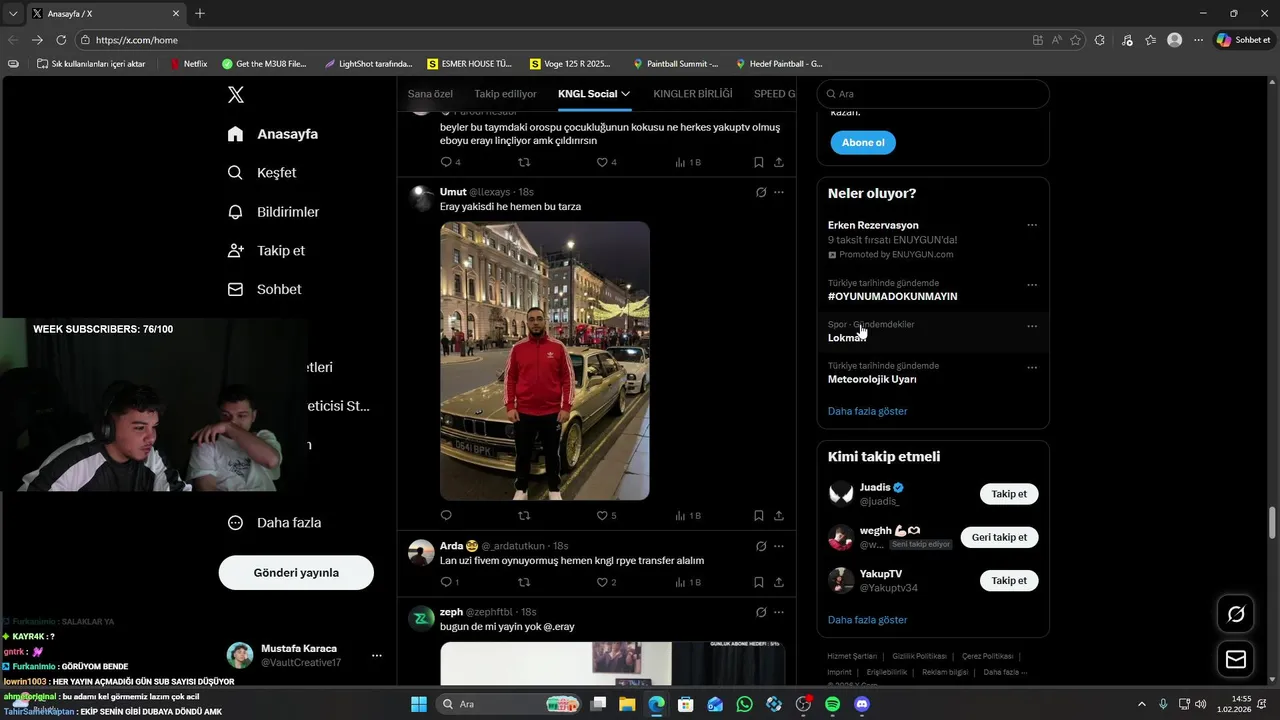Reply to Arda's post

[x=450, y=582]
